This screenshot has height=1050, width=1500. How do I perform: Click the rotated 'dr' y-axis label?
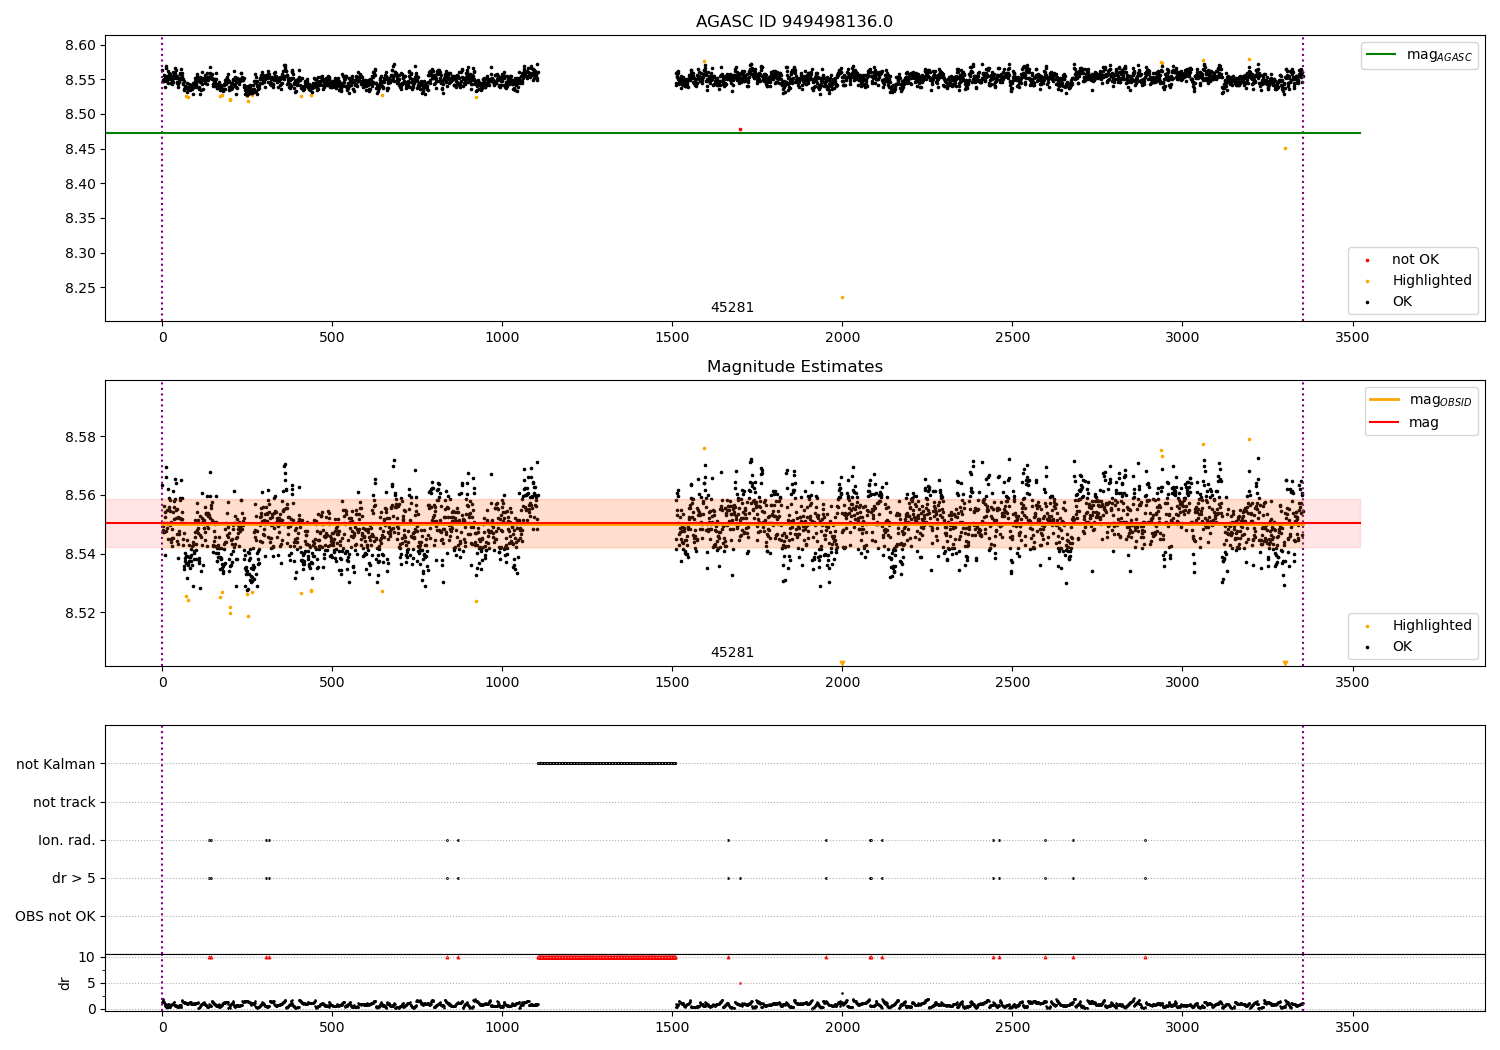click(x=65, y=983)
